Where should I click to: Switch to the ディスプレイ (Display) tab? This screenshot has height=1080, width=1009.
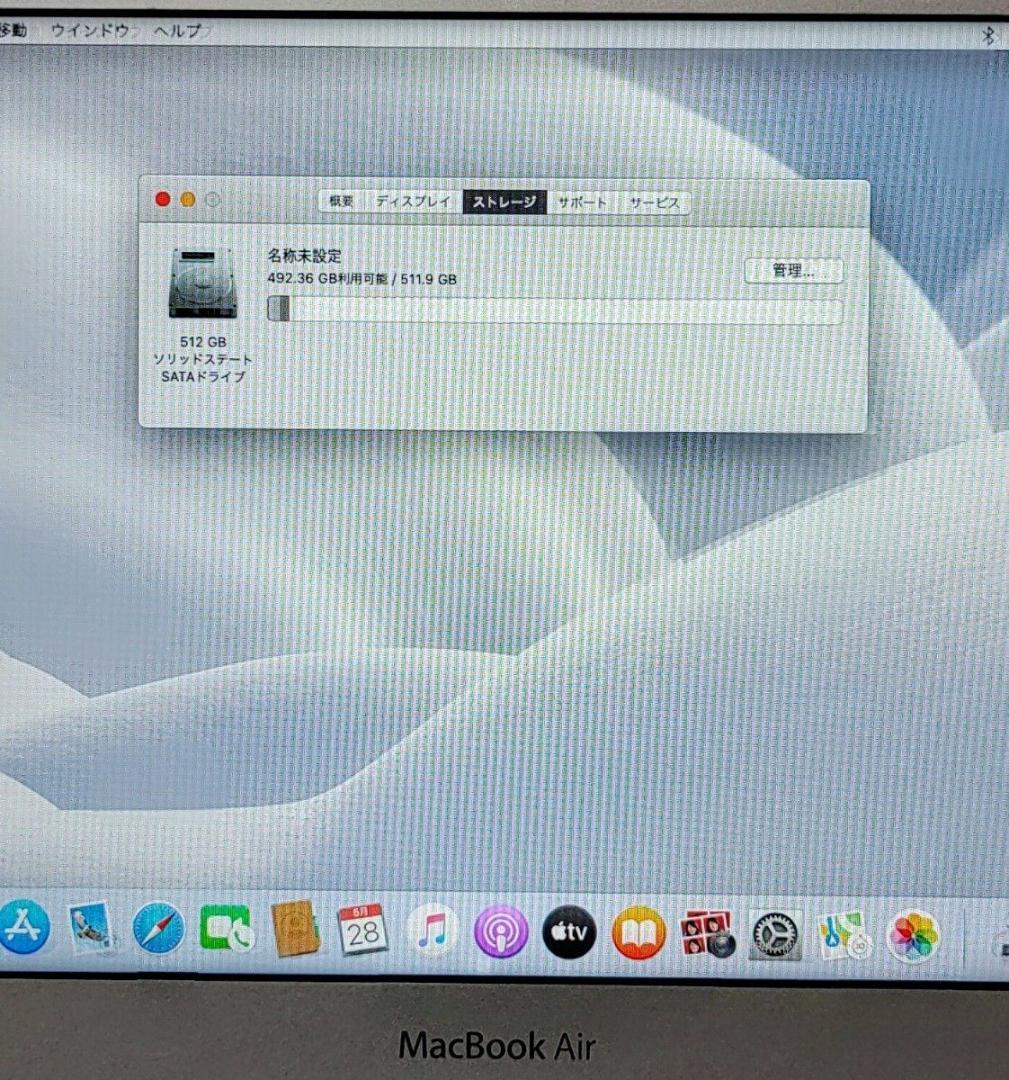[x=411, y=201]
